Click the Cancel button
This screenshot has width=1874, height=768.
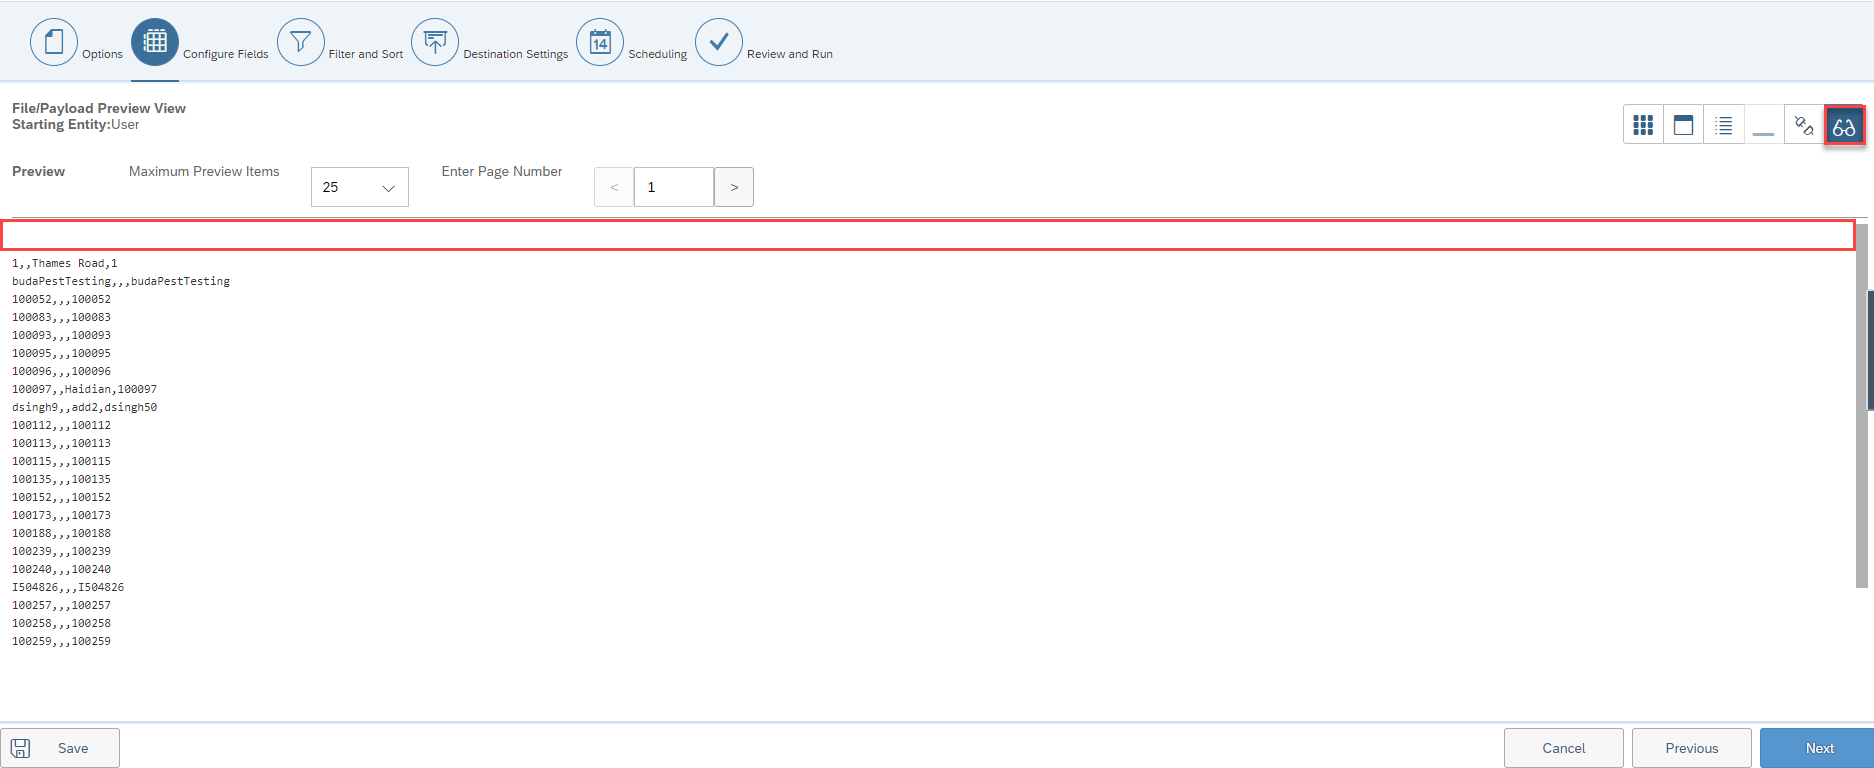pos(1564,748)
